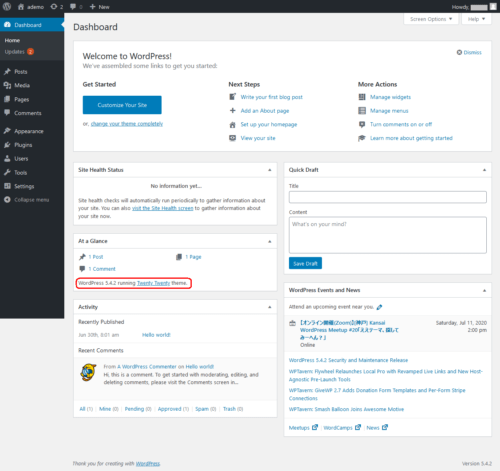Open WordPress 5.4.2 Security and Maintenance Release news
The image size is (500, 471).
click(x=348, y=360)
